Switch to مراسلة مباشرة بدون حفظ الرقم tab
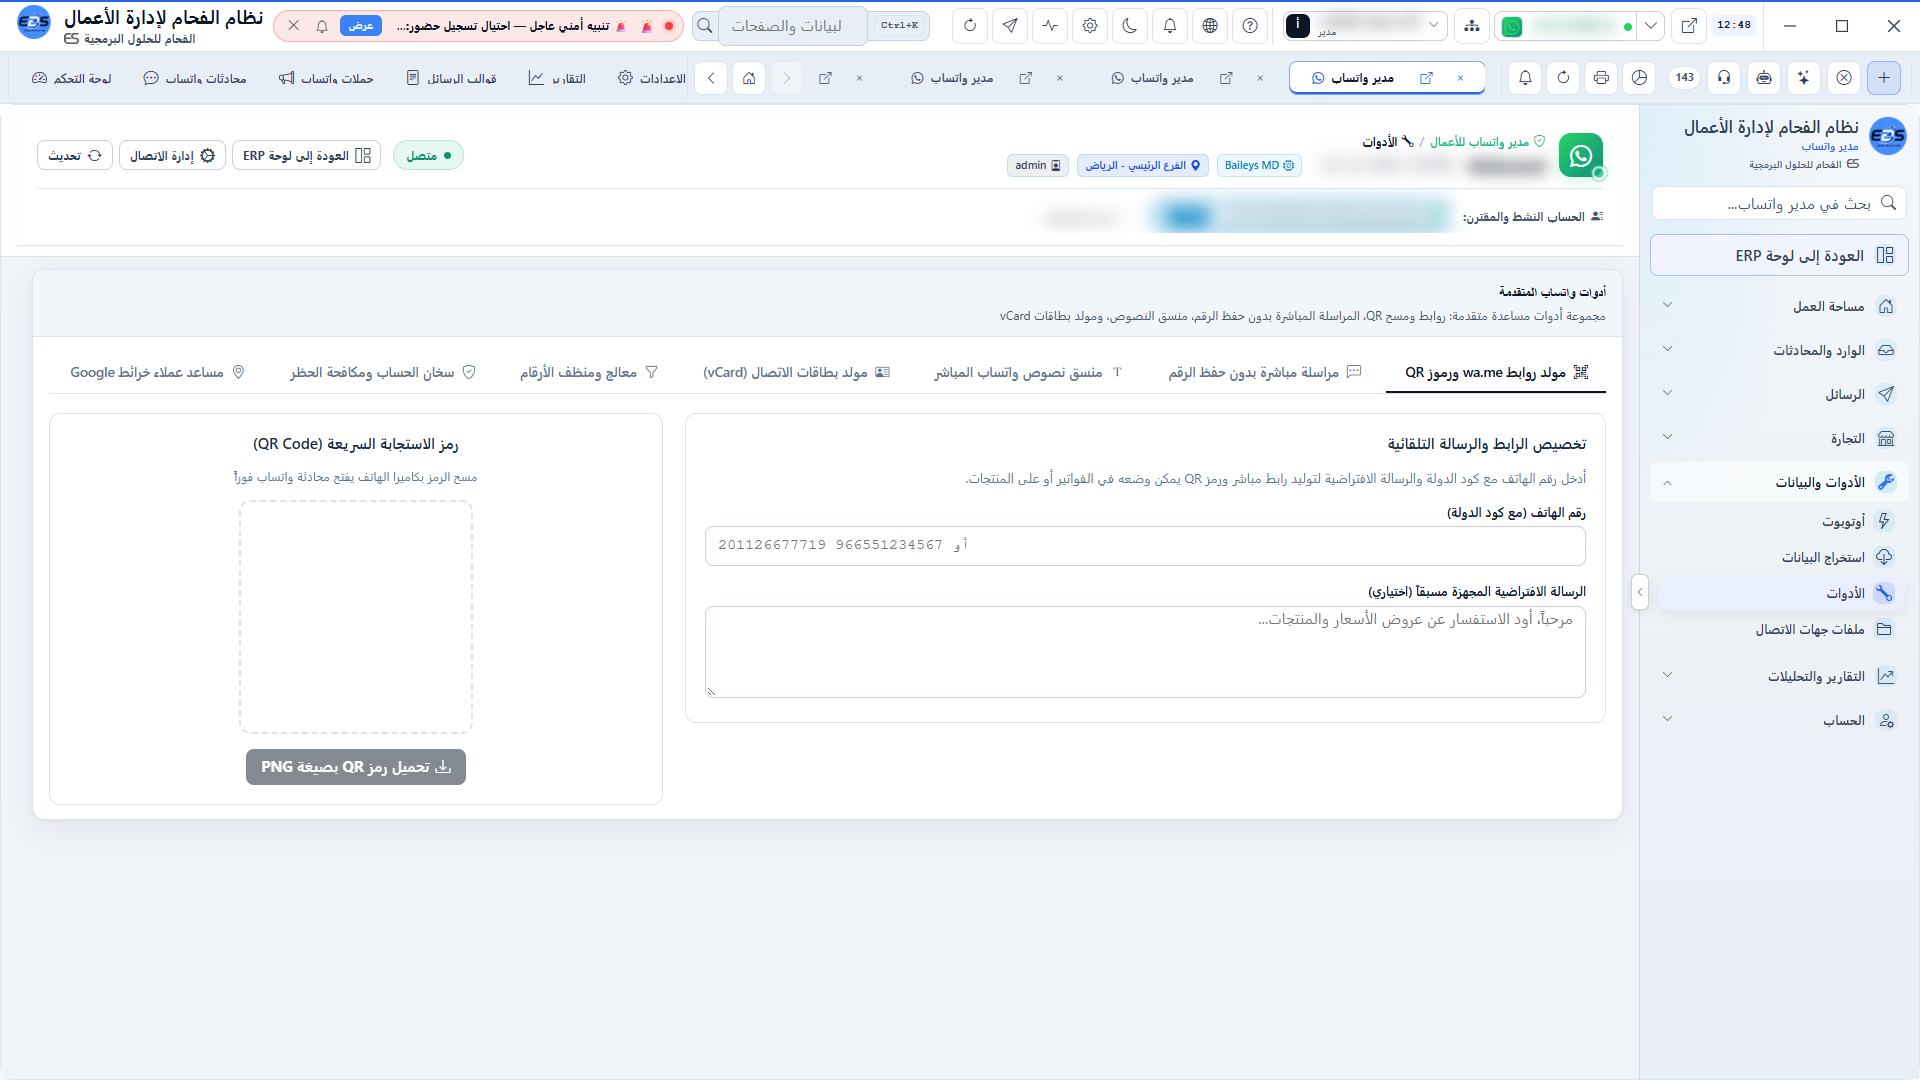This screenshot has width=1920, height=1080. tap(1265, 372)
